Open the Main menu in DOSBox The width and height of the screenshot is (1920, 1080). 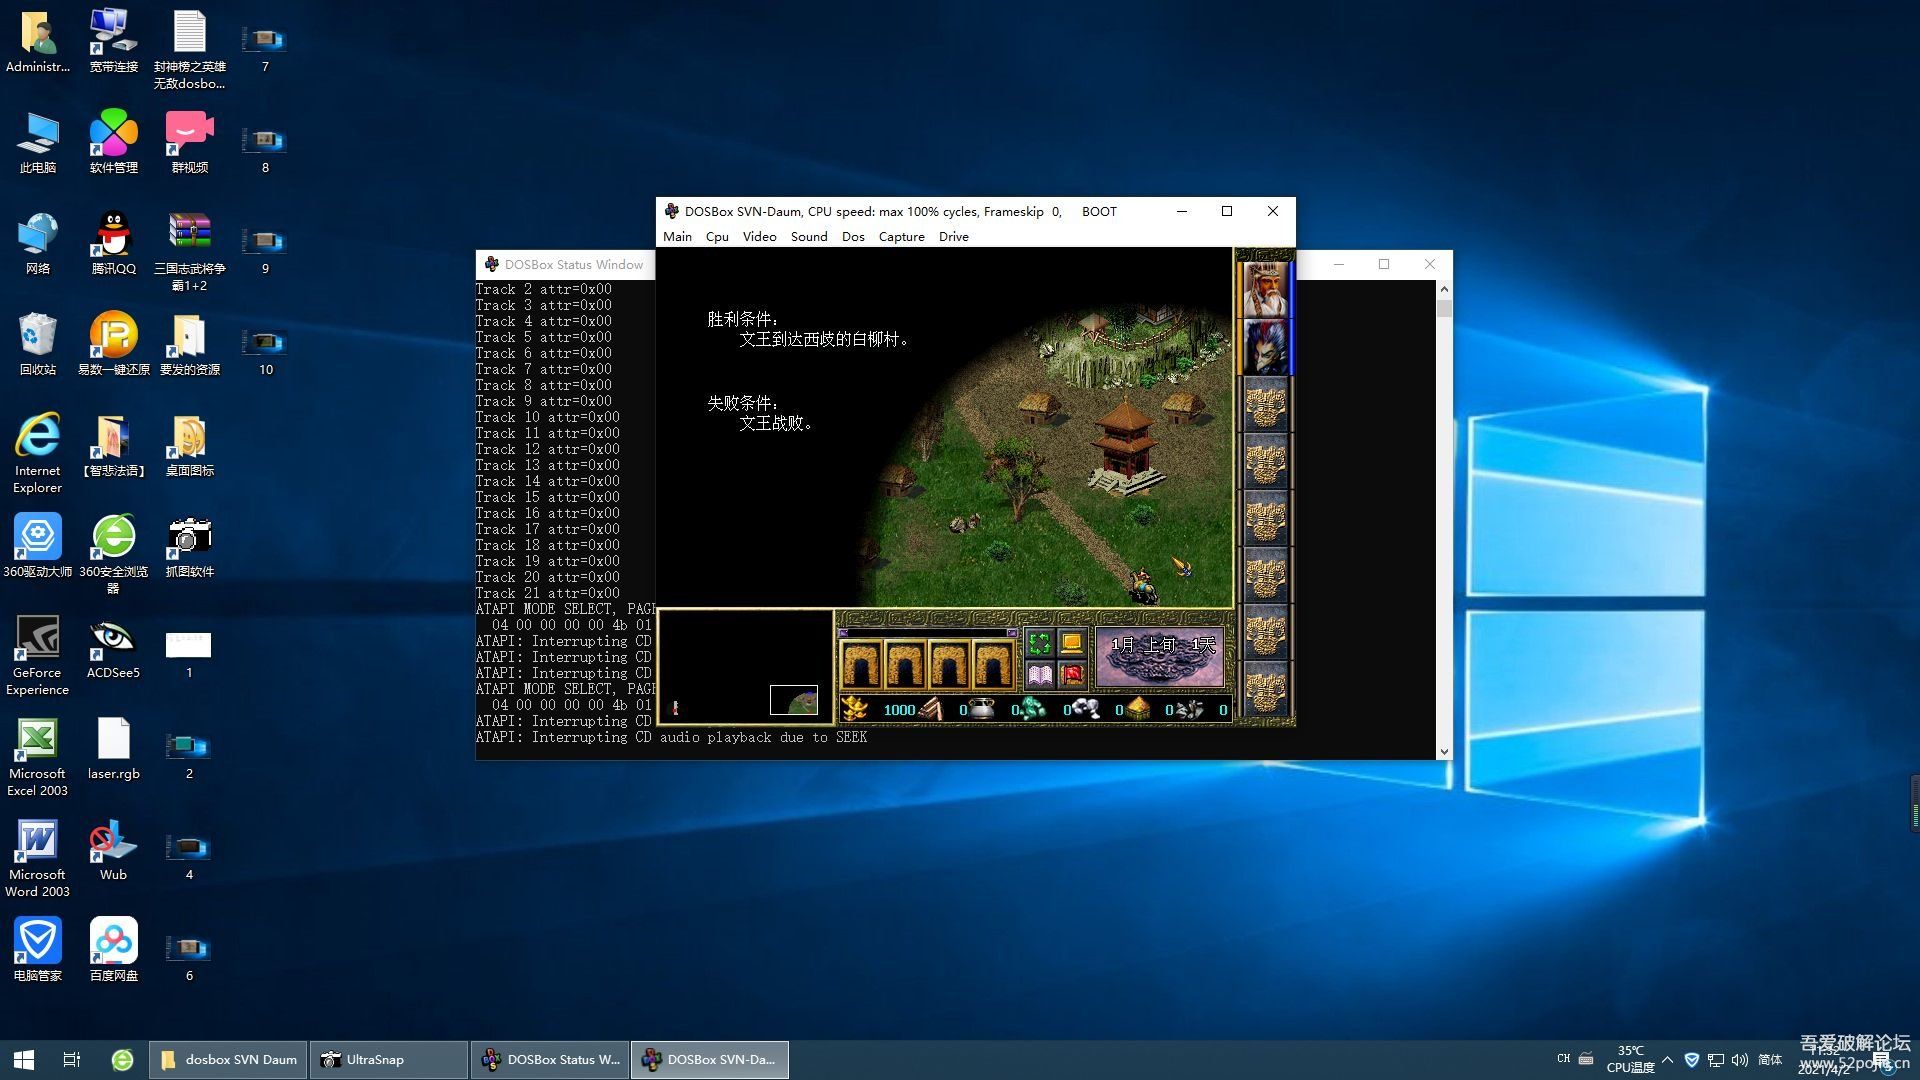click(677, 237)
